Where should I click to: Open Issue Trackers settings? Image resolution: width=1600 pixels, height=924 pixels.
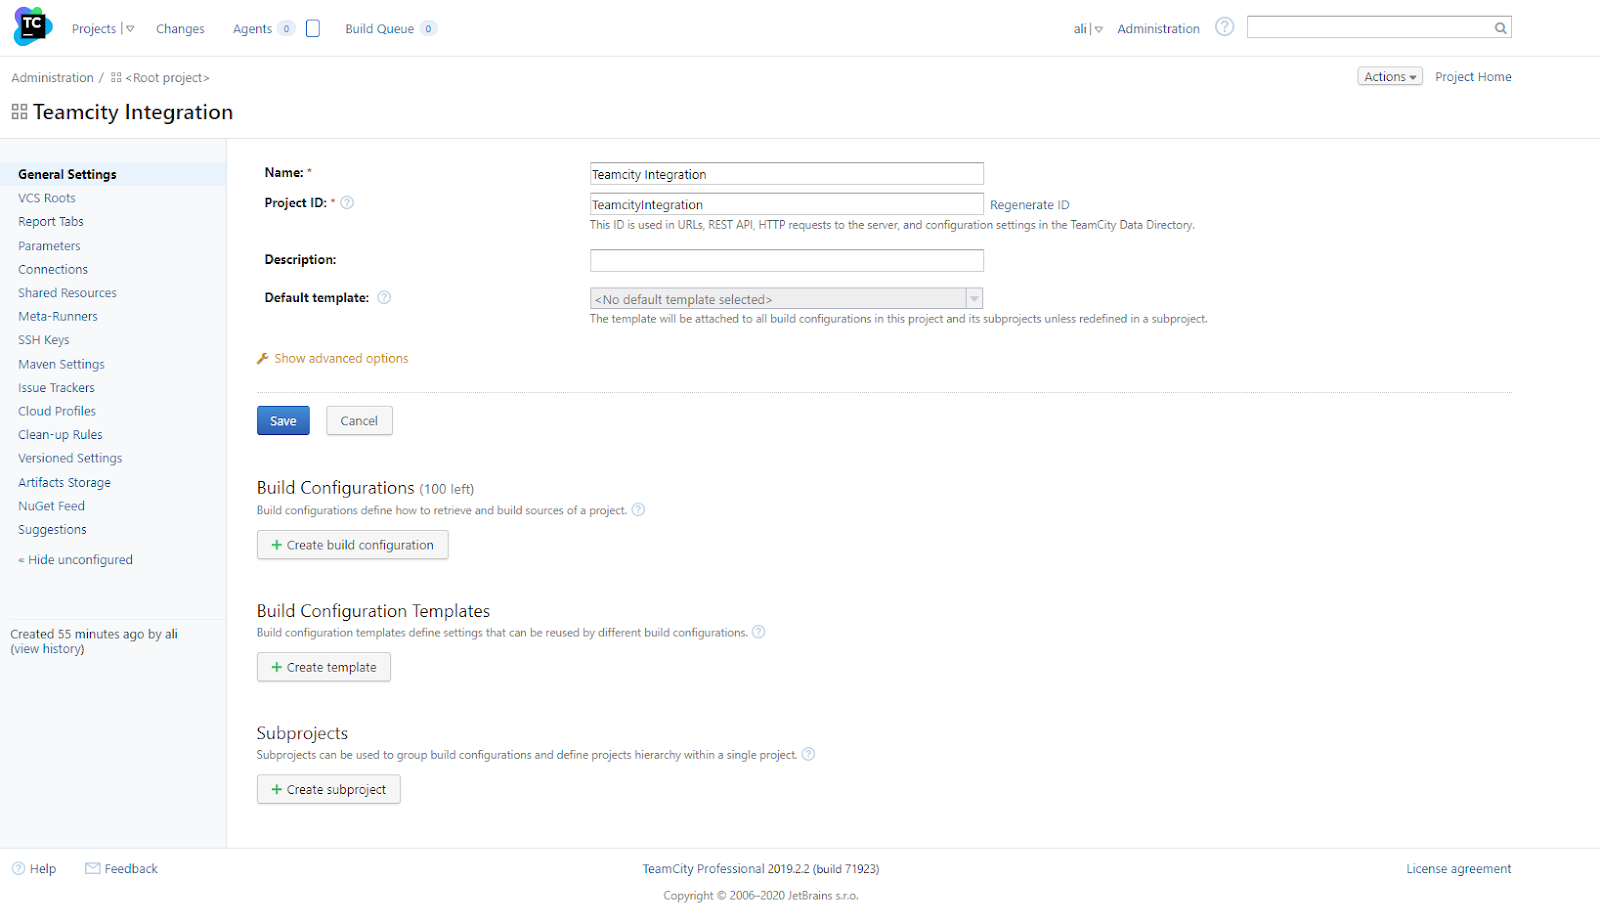pos(56,387)
